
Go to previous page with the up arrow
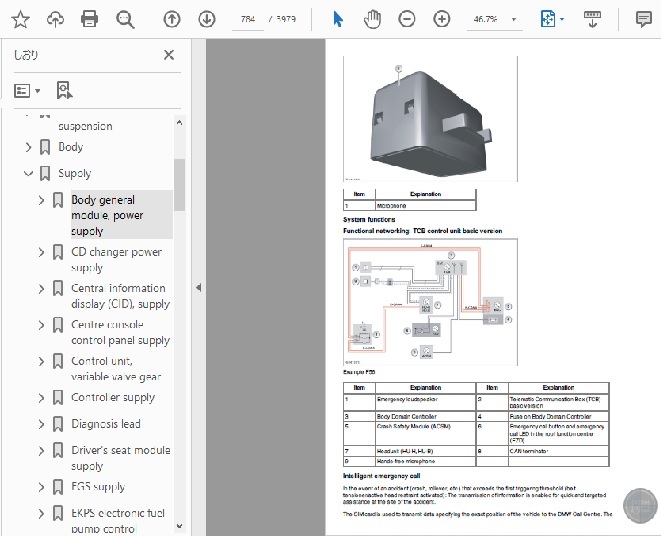click(x=172, y=19)
